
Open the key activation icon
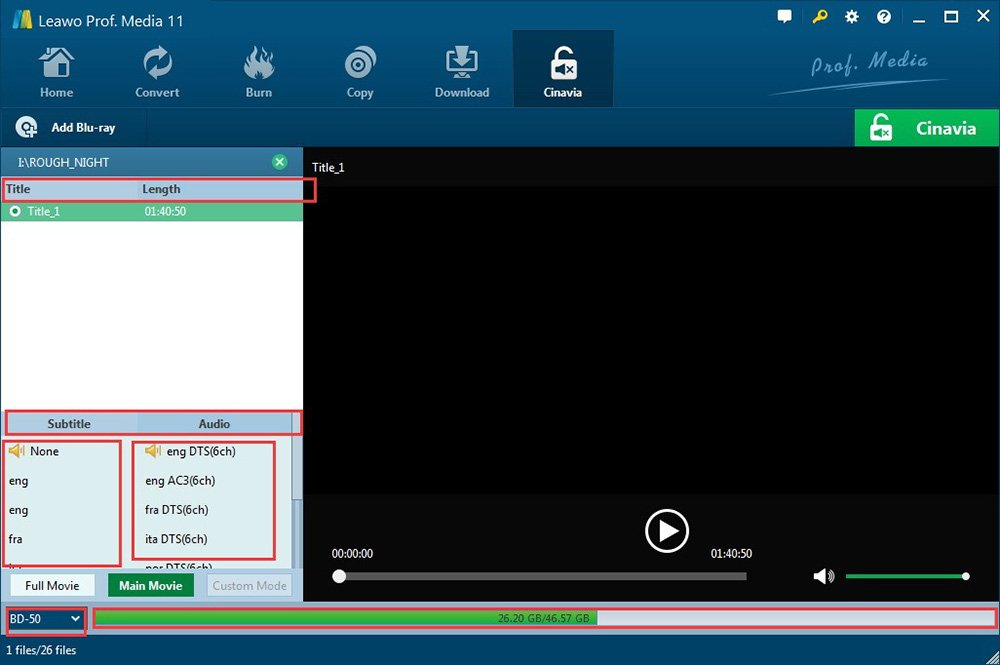pos(820,17)
